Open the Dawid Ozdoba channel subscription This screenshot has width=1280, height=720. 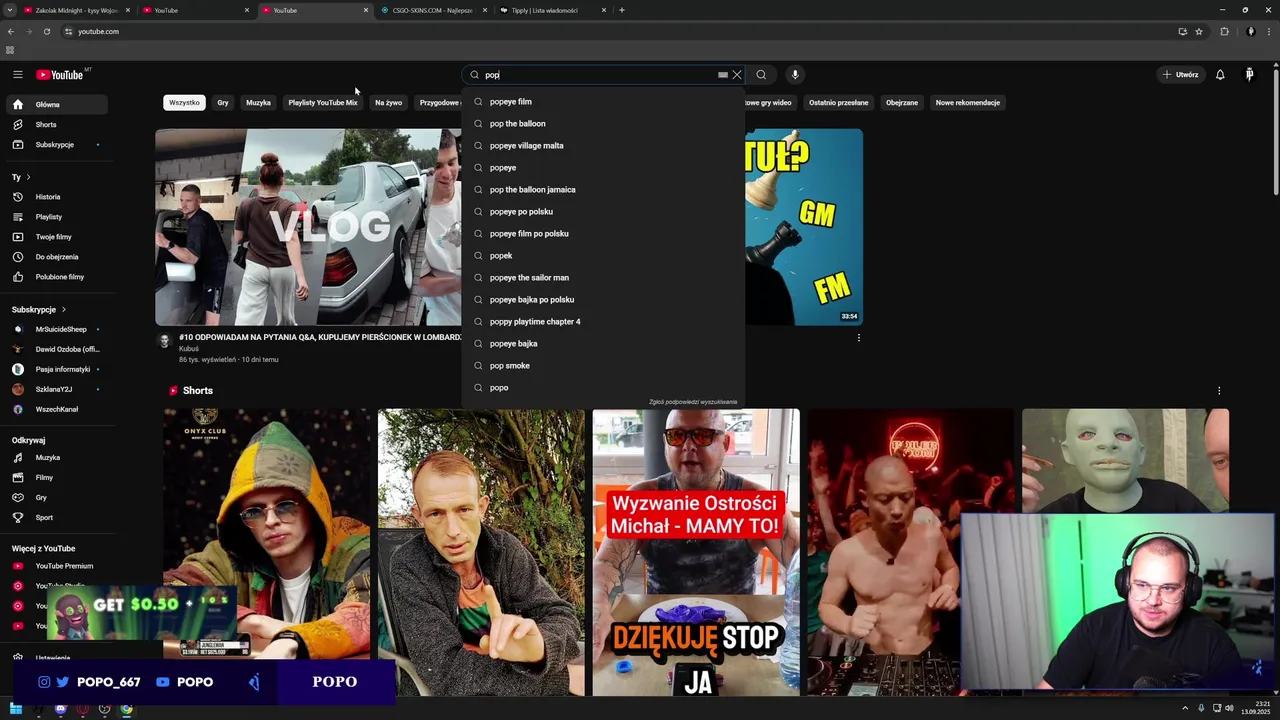(x=57, y=349)
